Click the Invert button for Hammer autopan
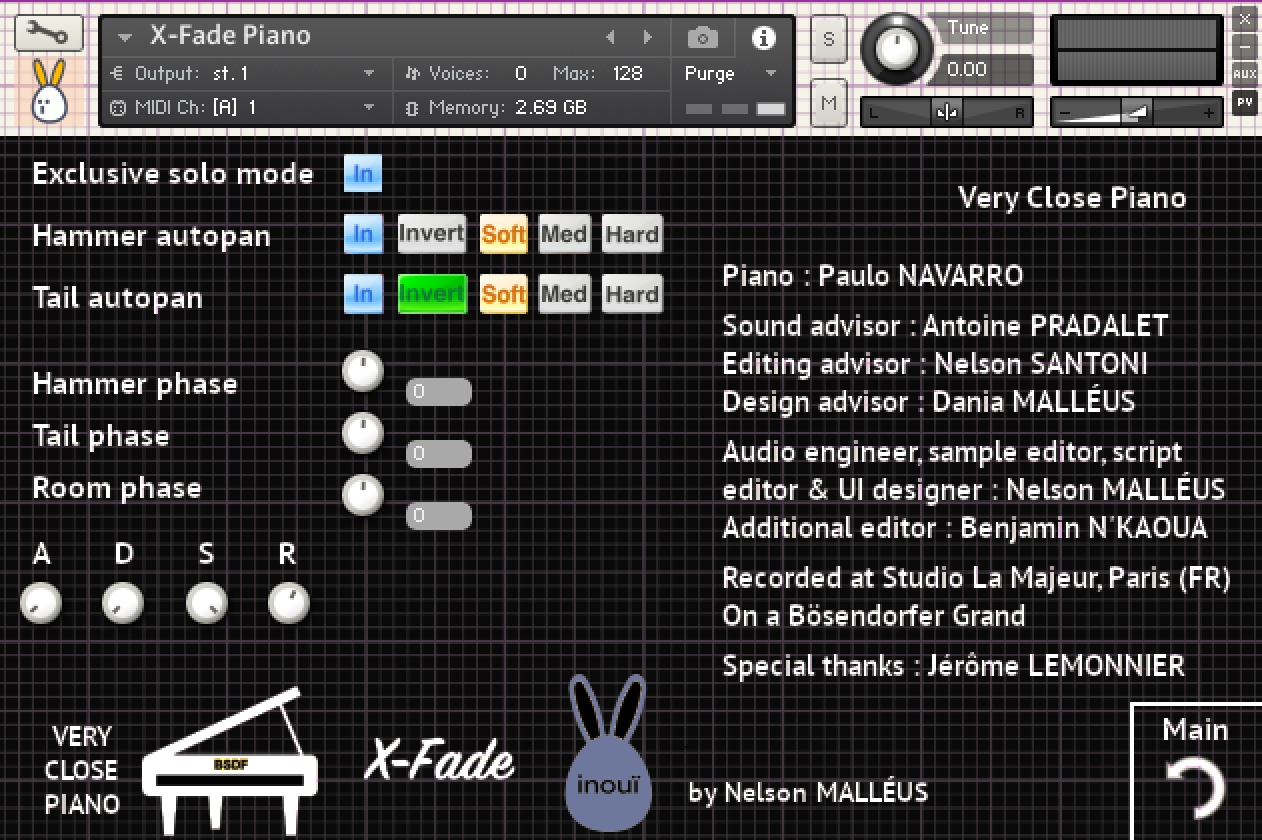The height and width of the screenshot is (840, 1262). [431, 234]
